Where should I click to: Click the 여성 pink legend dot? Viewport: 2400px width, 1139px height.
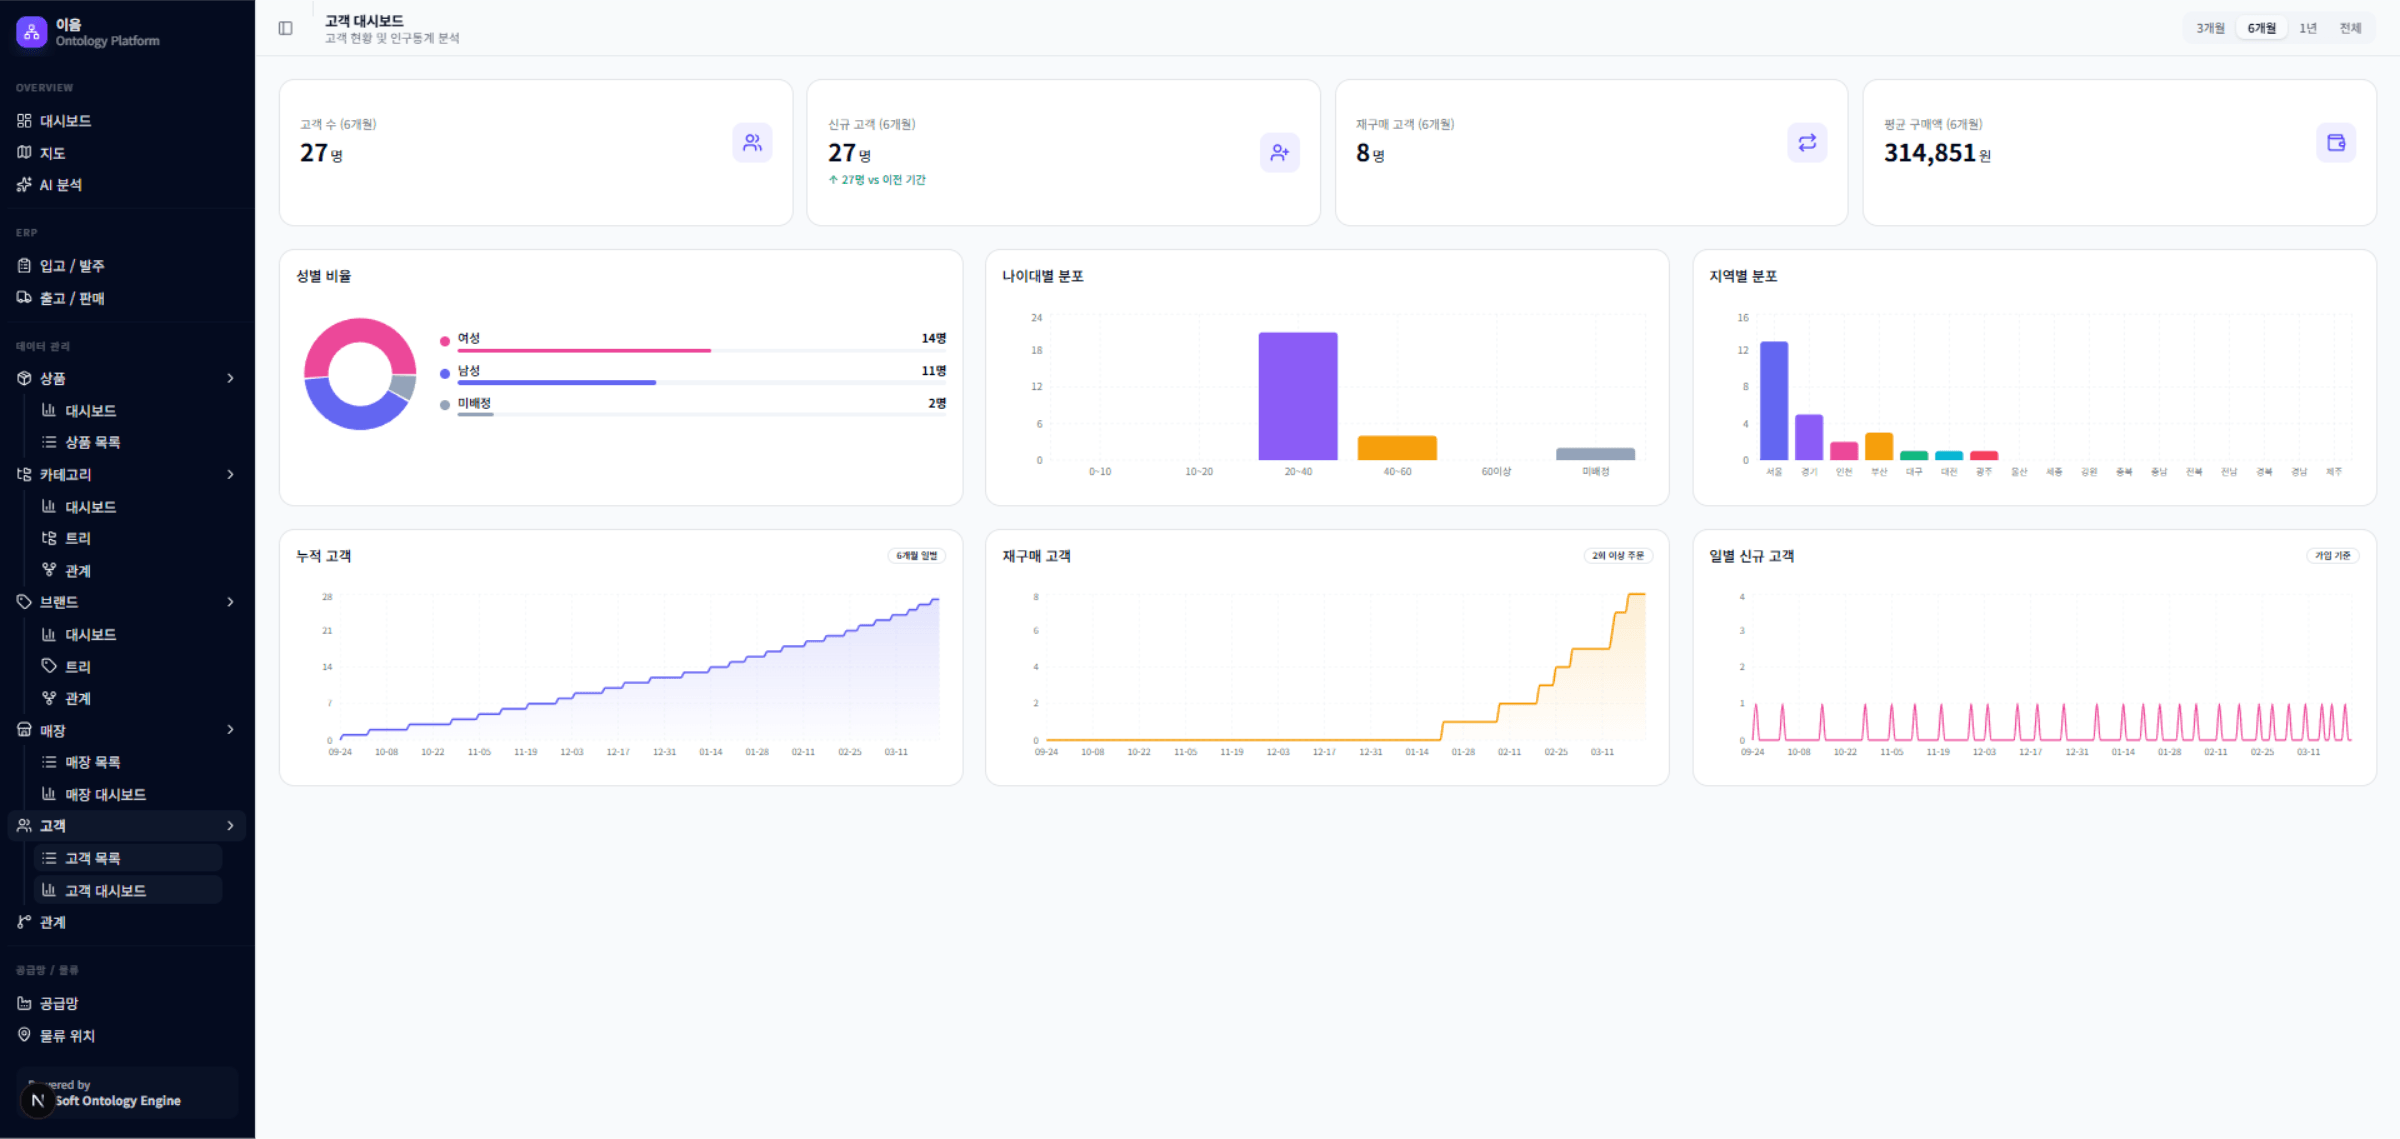click(x=444, y=341)
